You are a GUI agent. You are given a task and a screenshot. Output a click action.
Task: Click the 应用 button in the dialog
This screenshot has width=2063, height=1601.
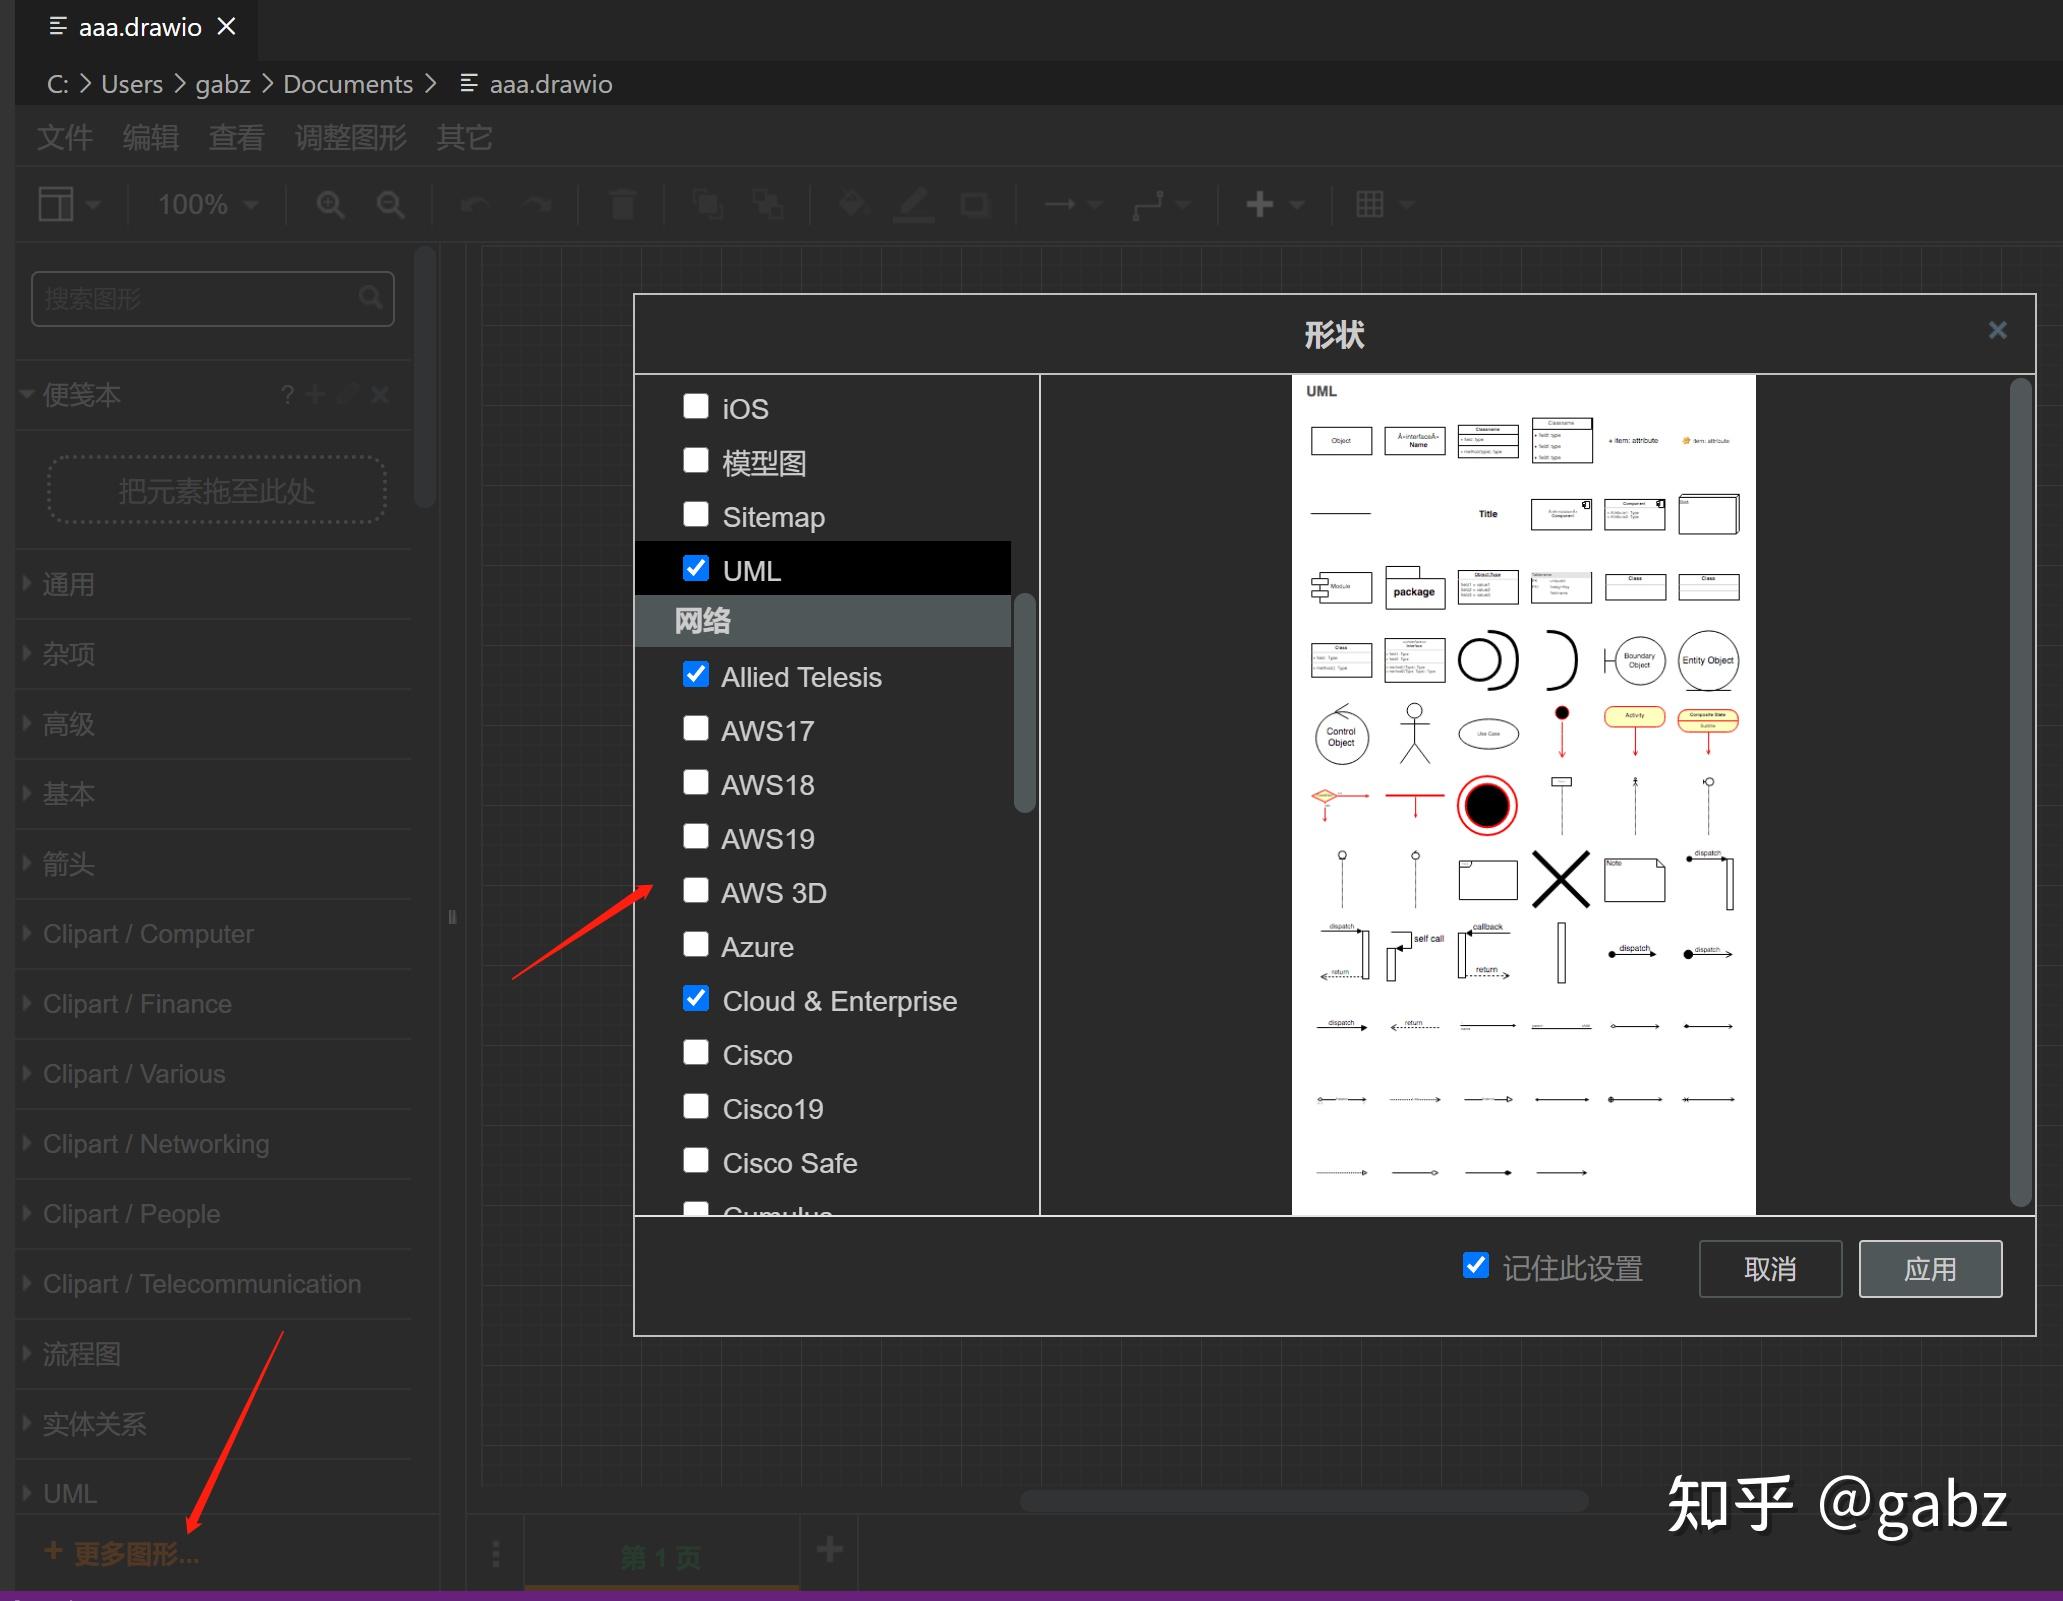coord(1929,1268)
